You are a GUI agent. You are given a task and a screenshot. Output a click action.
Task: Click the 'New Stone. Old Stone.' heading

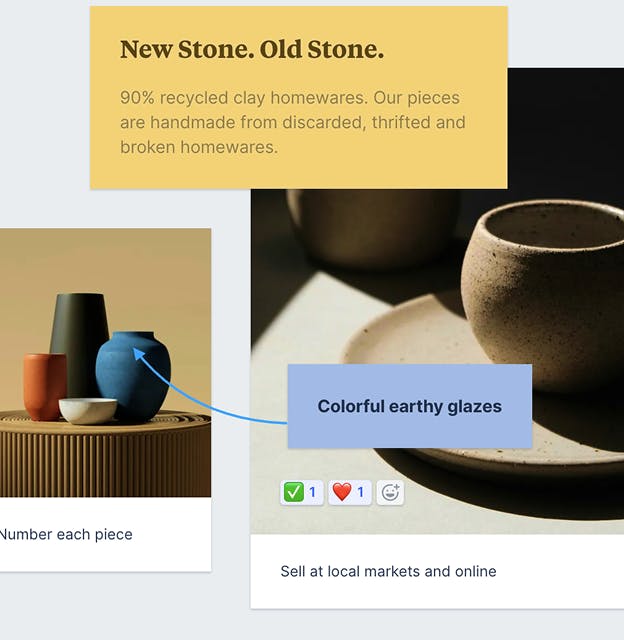point(252,50)
